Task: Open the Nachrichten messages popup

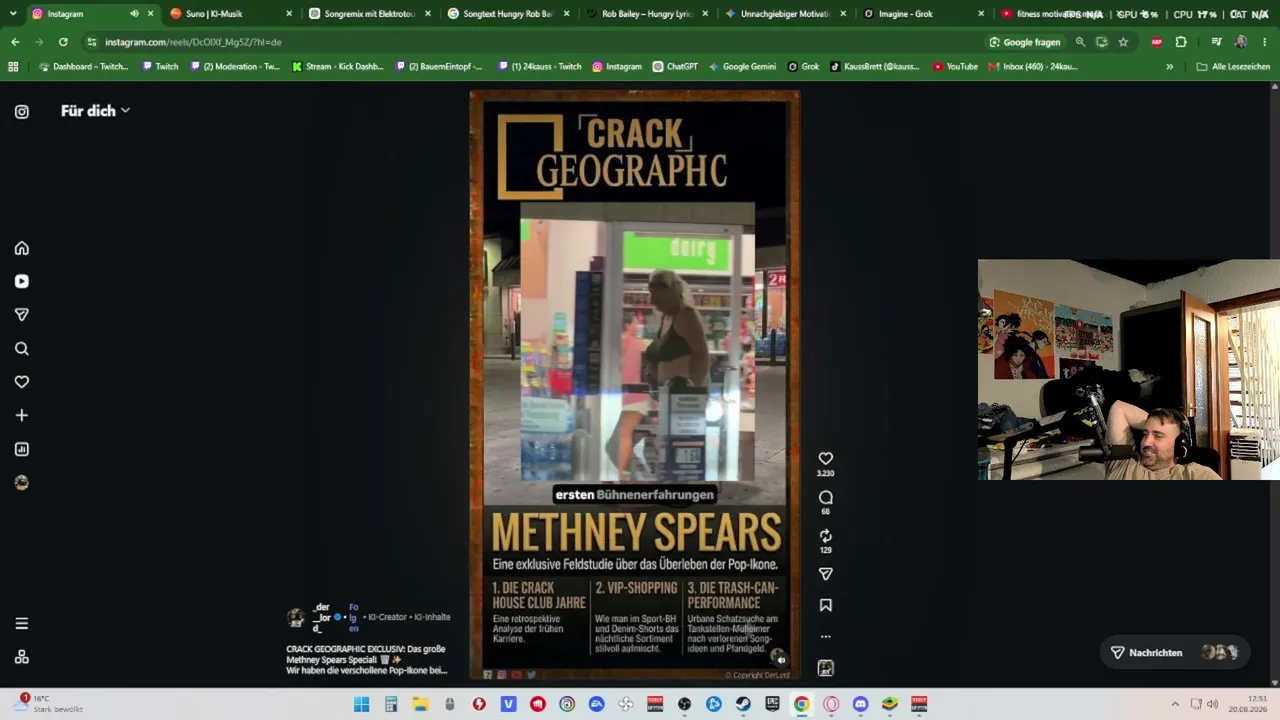Action: [x=1175, y=653]
